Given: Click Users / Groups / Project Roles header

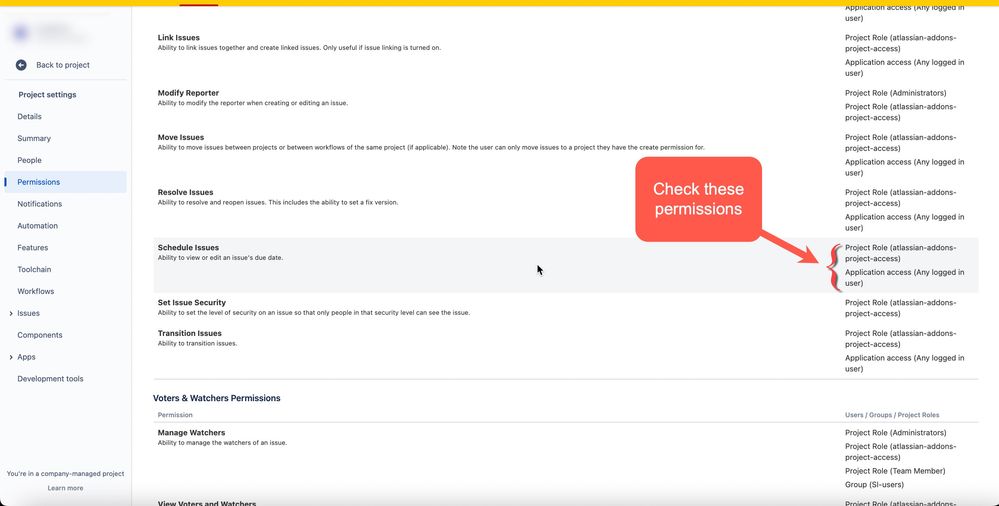Looking at the screenshot, I should (892, 415).
